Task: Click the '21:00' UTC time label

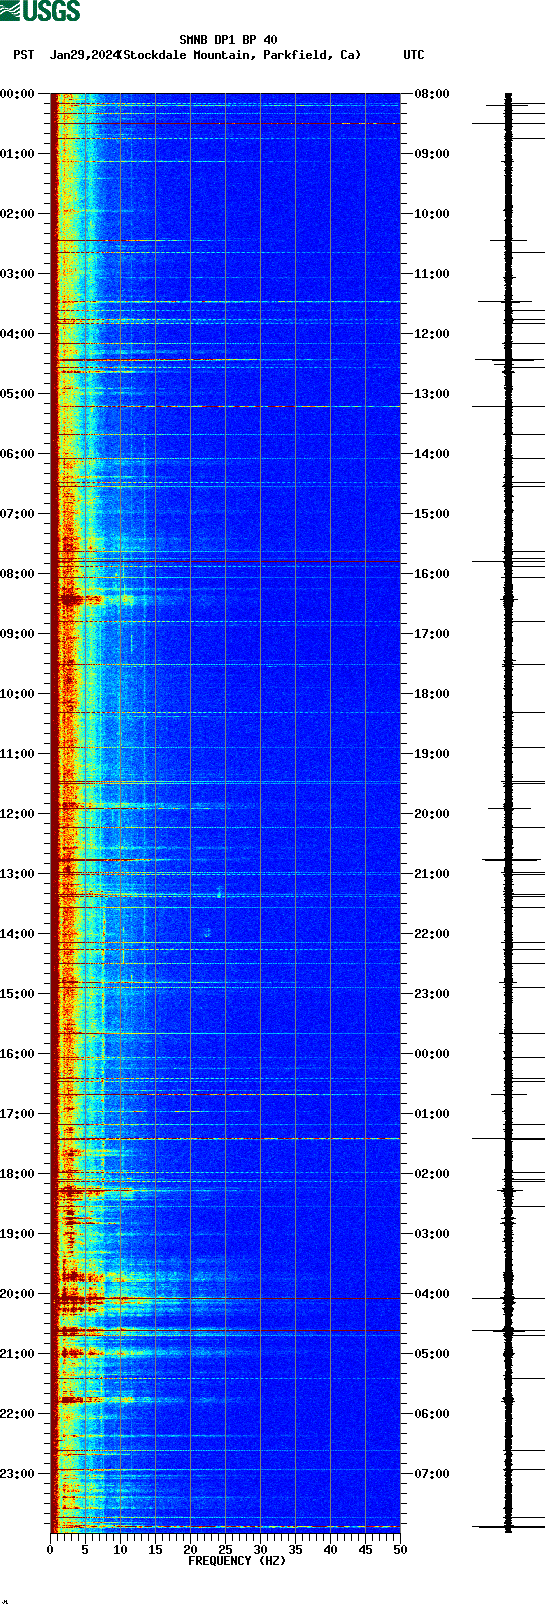Action: tap(432, 874)
